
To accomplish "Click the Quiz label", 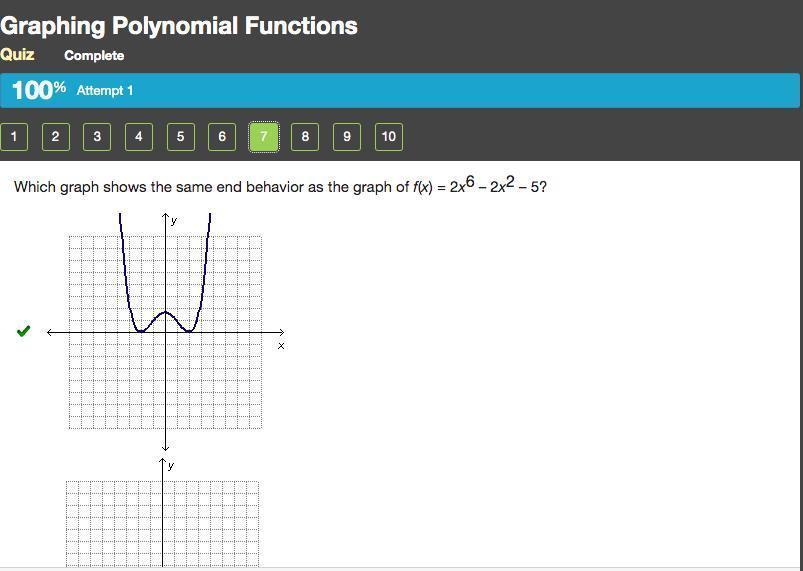I will (17, 55).
